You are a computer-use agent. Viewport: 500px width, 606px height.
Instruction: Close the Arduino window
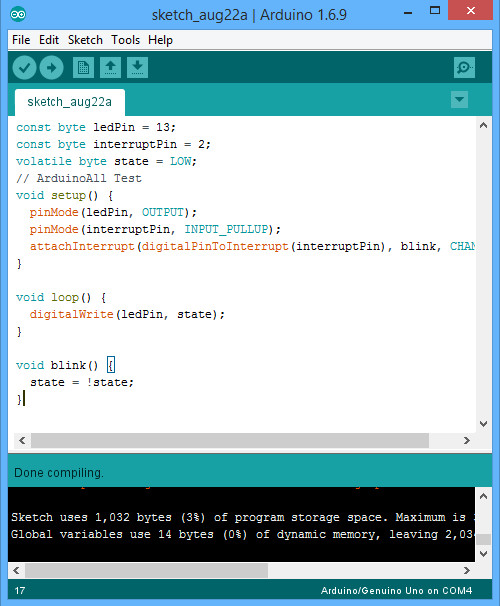pyautogui.click(x=470, y=10)
